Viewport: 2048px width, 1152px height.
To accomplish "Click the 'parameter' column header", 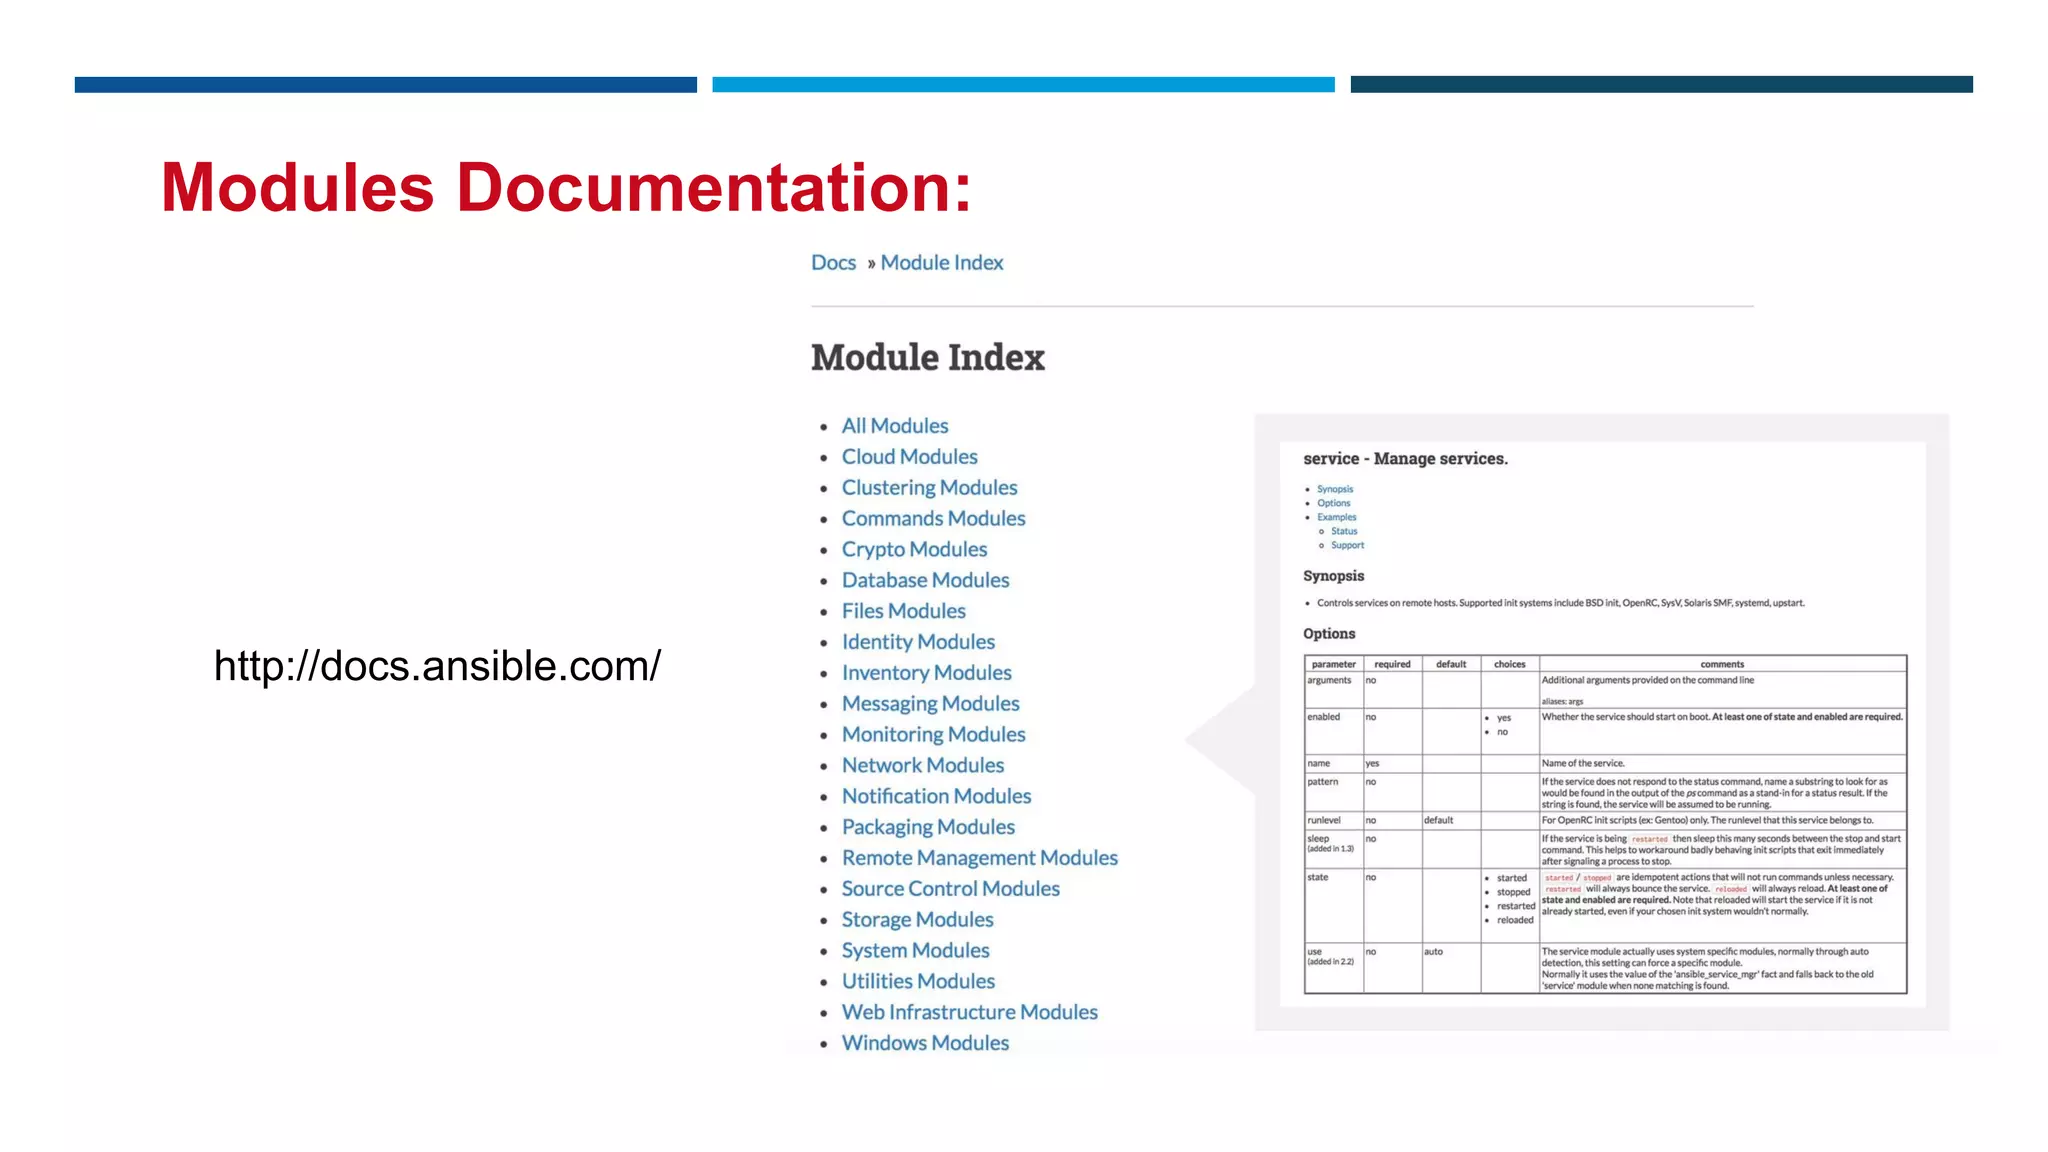I will coord(1333,664).
